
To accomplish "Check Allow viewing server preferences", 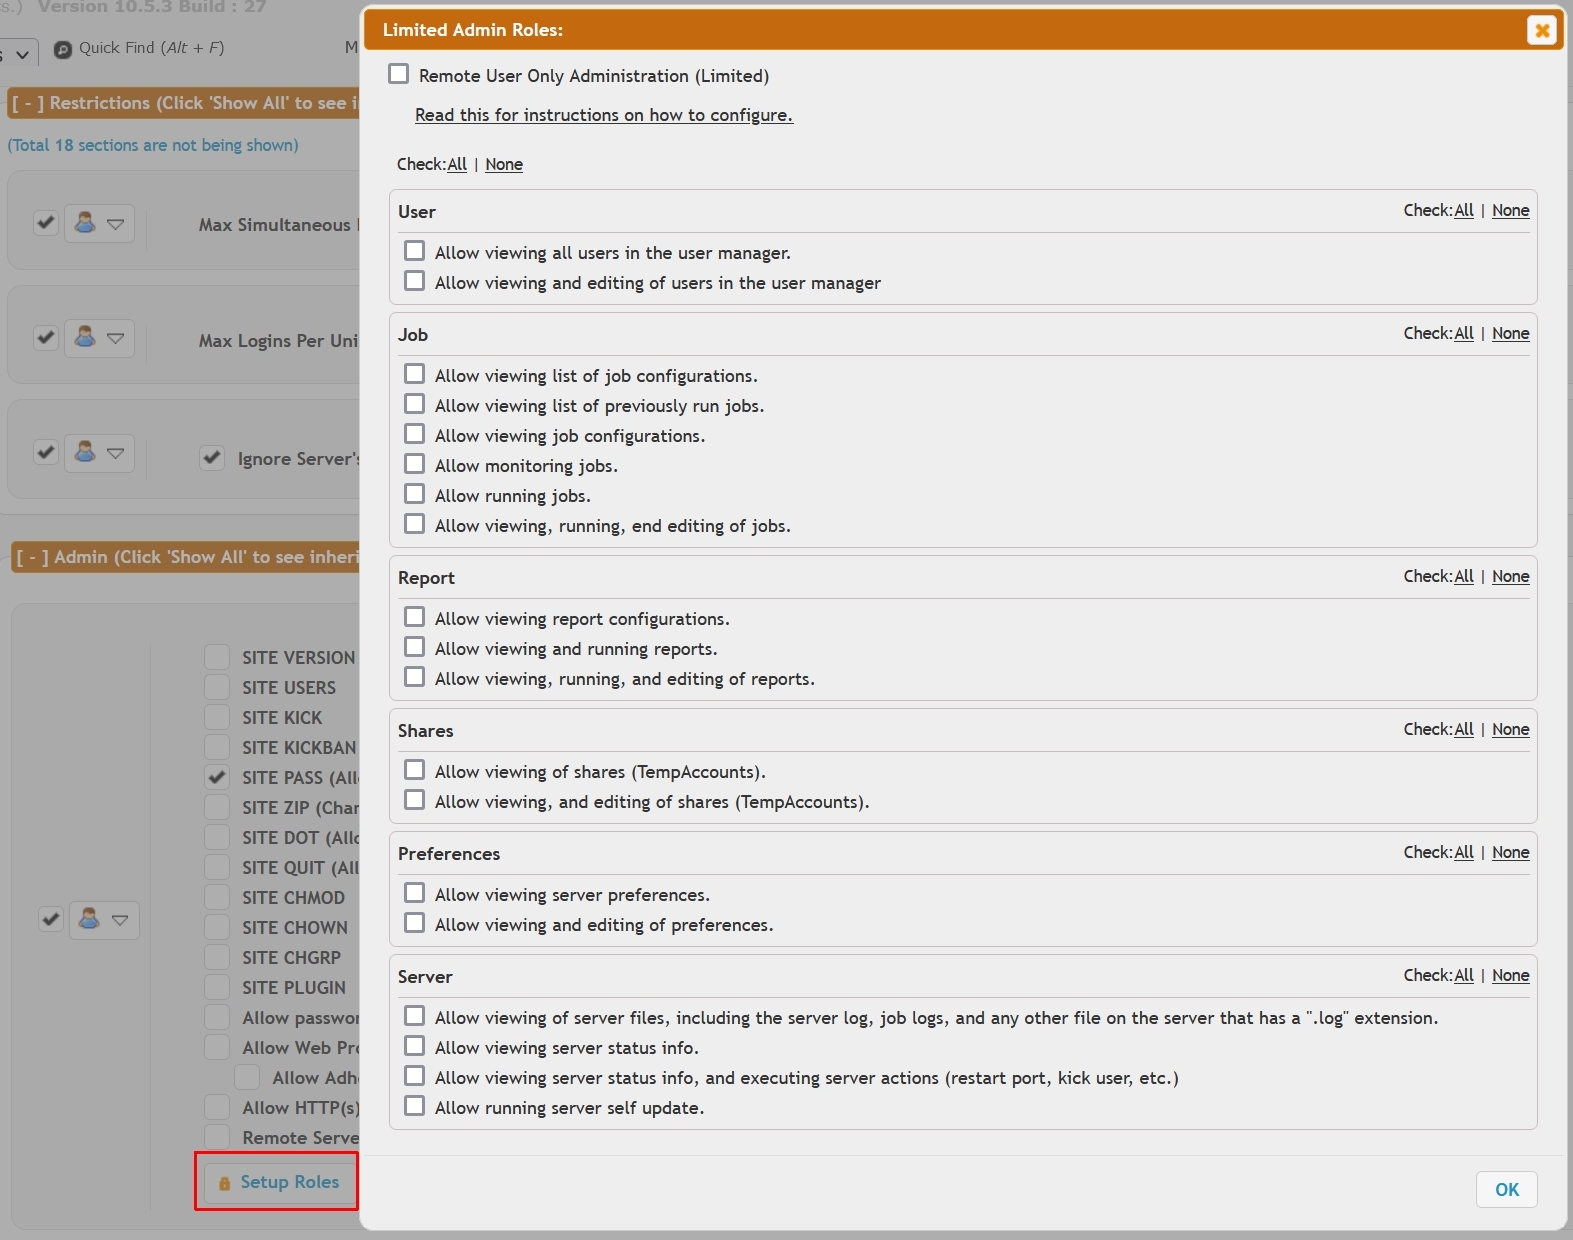I will (x=415, y=893).
